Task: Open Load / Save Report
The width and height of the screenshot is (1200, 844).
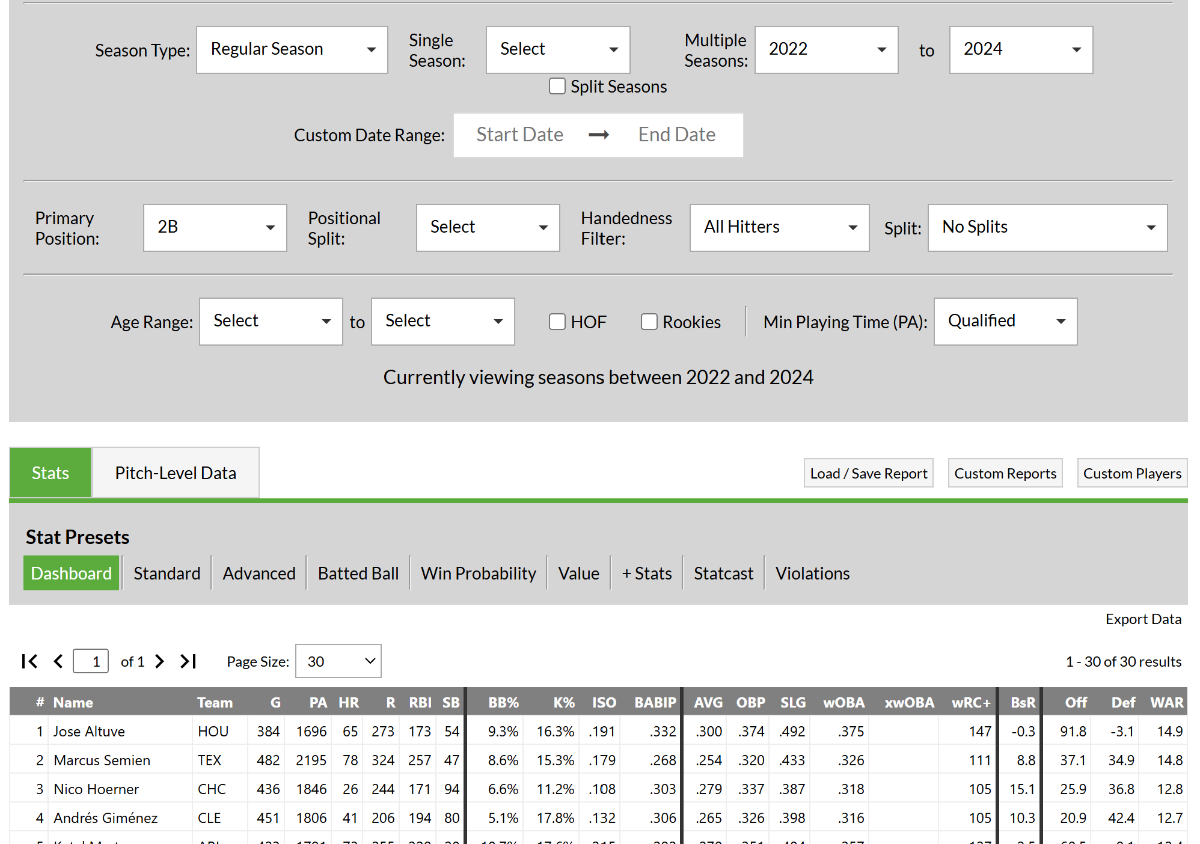Action: point(868,474)
